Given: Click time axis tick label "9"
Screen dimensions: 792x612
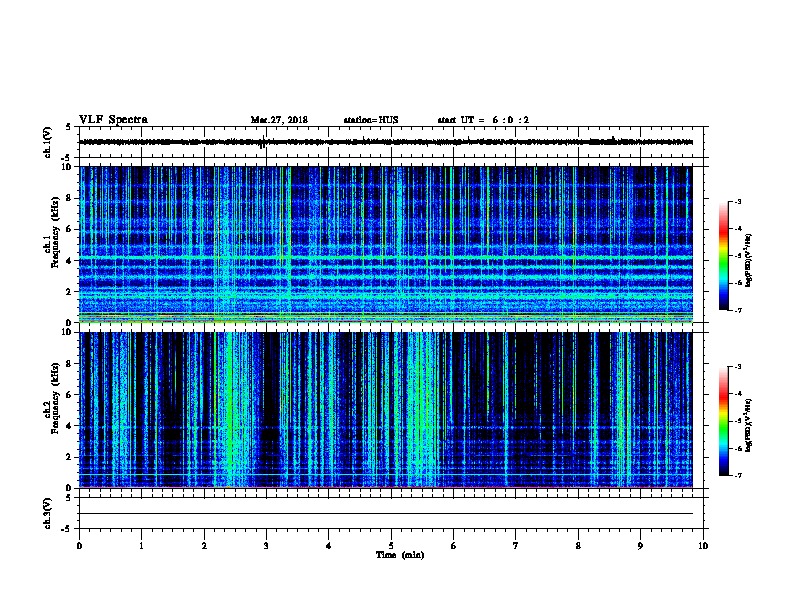Looking at the screenshot, I should coord(640,546).
